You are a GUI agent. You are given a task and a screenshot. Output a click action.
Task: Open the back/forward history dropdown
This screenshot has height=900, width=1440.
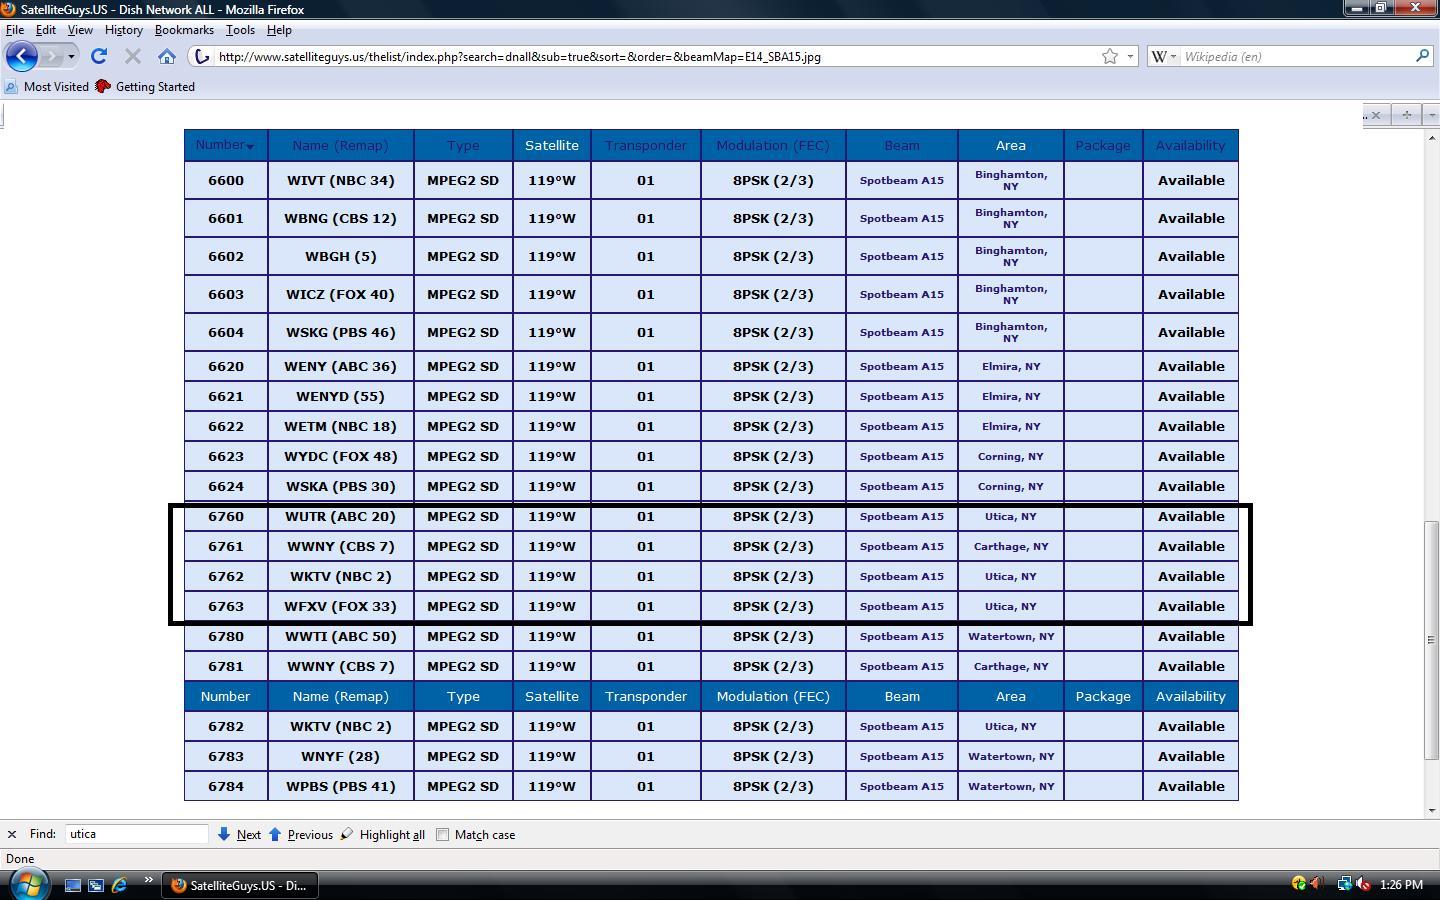71,56
